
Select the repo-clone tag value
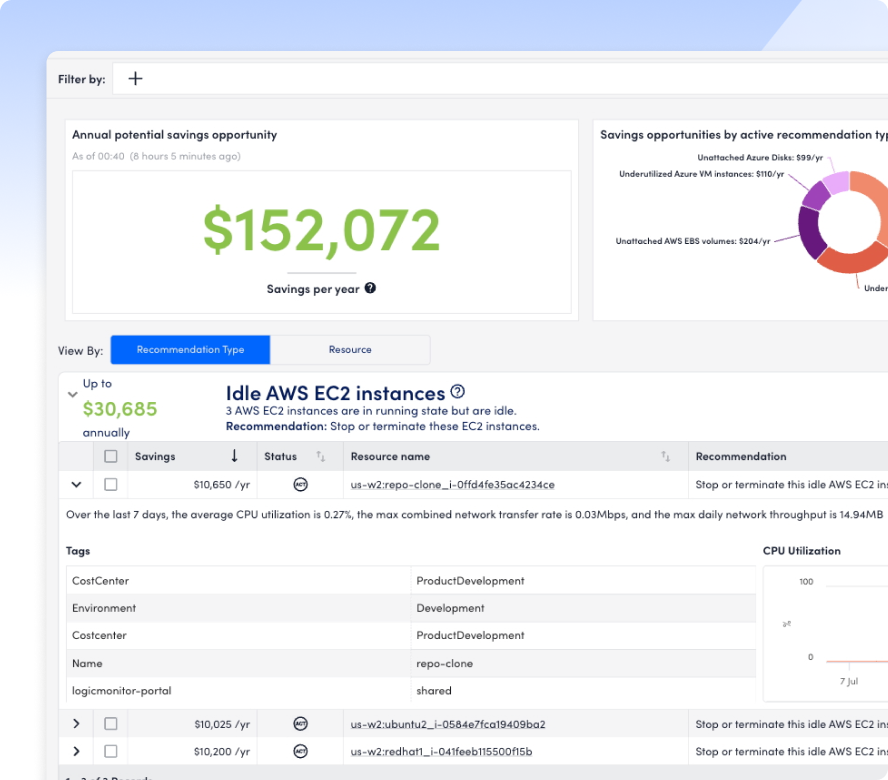445,663
